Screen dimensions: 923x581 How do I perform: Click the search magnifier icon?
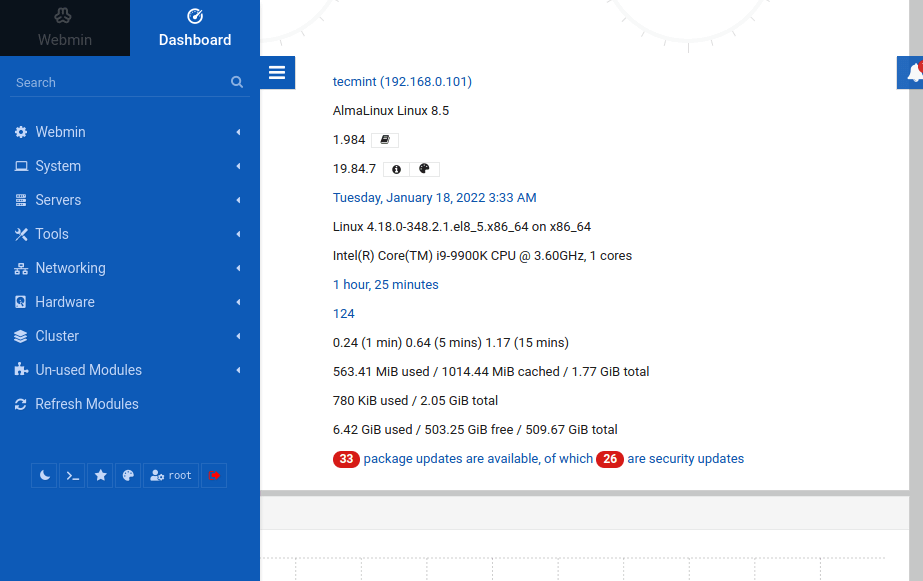[237, 82]
